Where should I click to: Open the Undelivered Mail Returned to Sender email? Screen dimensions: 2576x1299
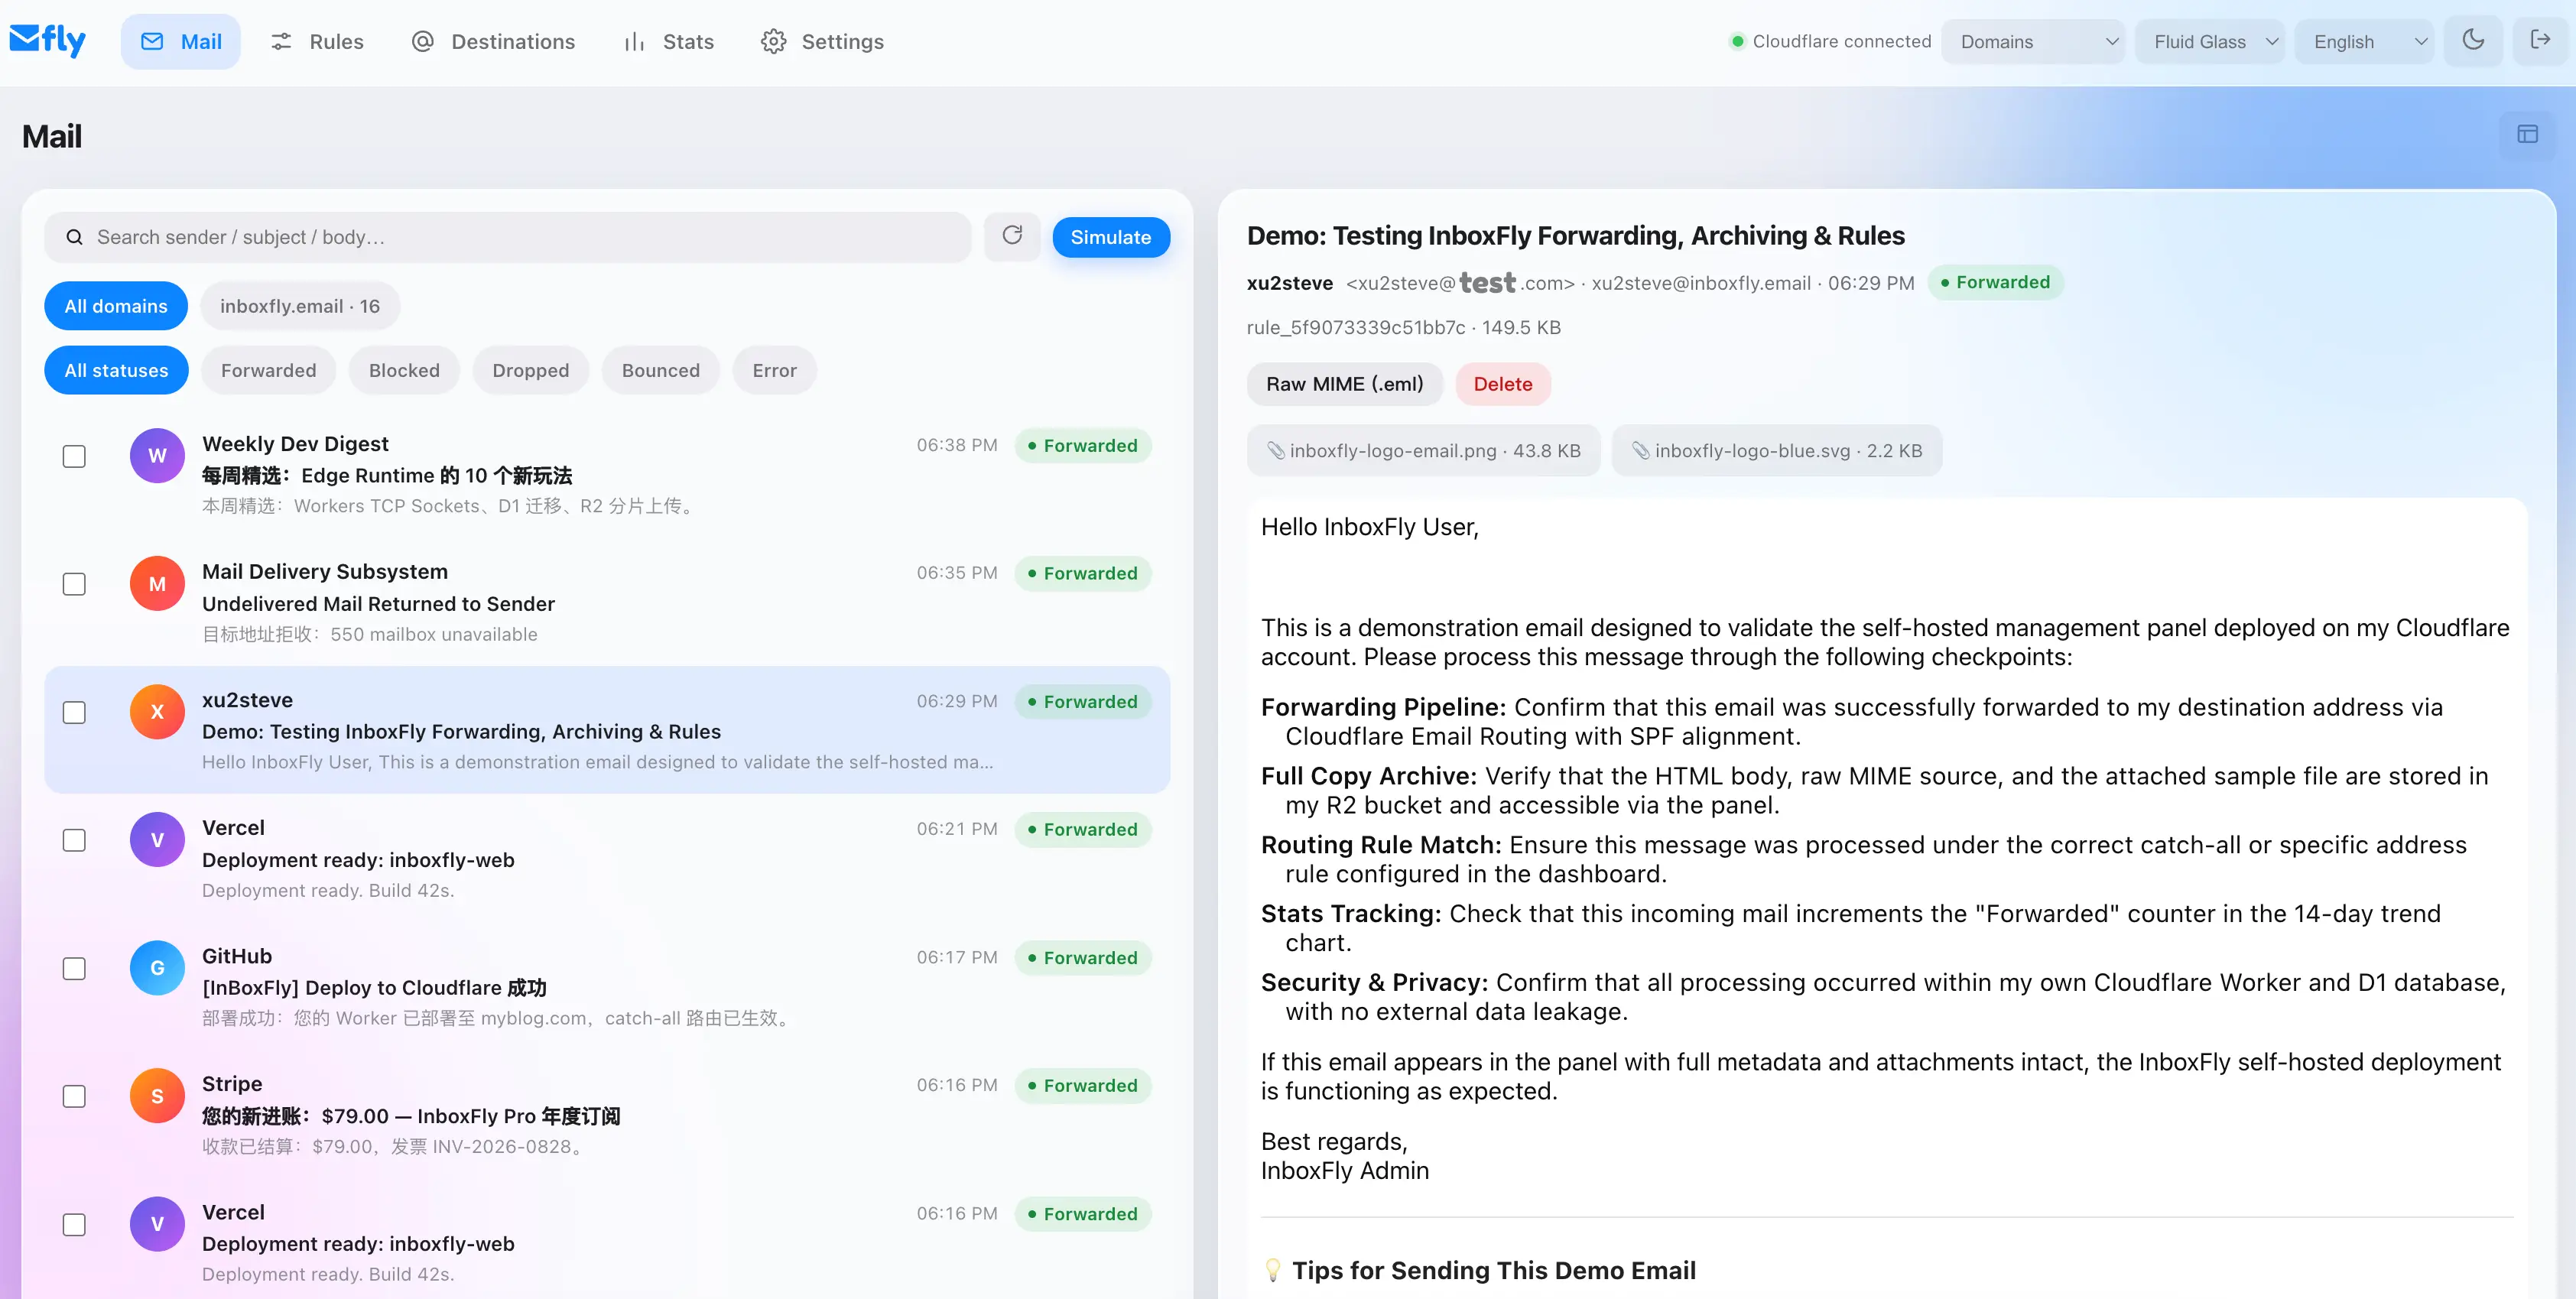(607, 602)
